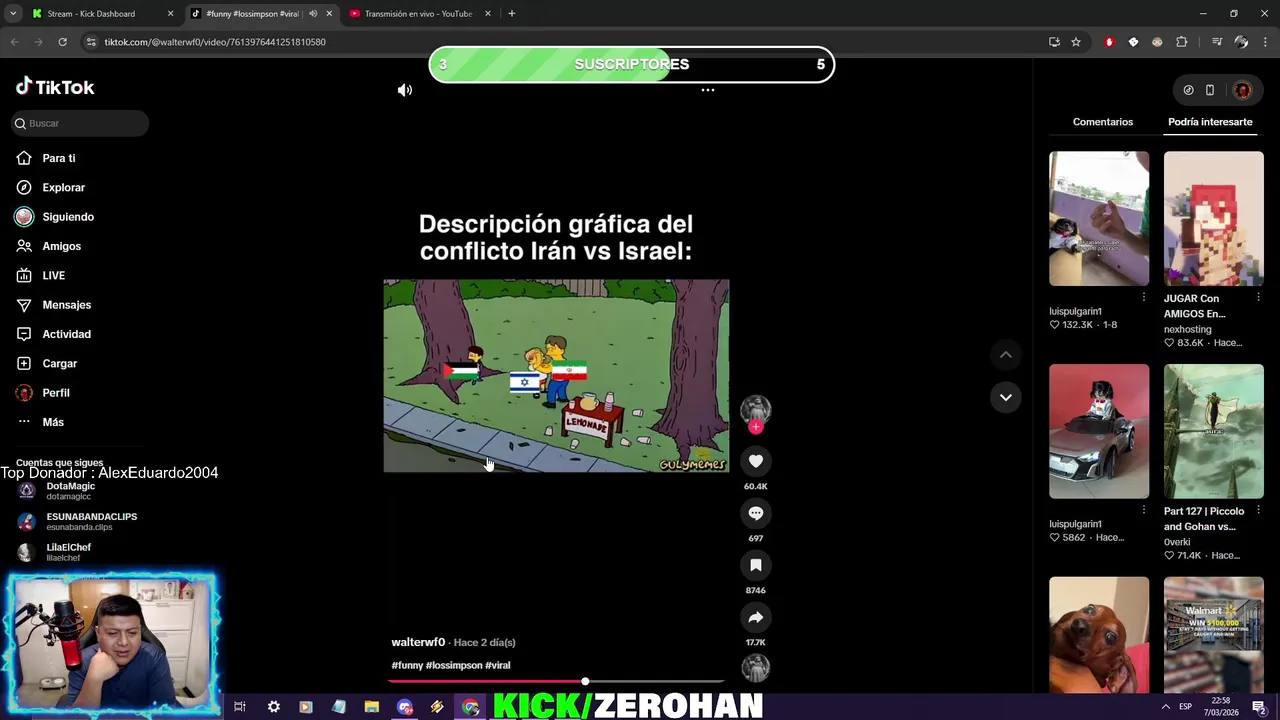1280x720 pixels.
Task: Open Mensajes in sidebar
Action: [x=66, y=305]
